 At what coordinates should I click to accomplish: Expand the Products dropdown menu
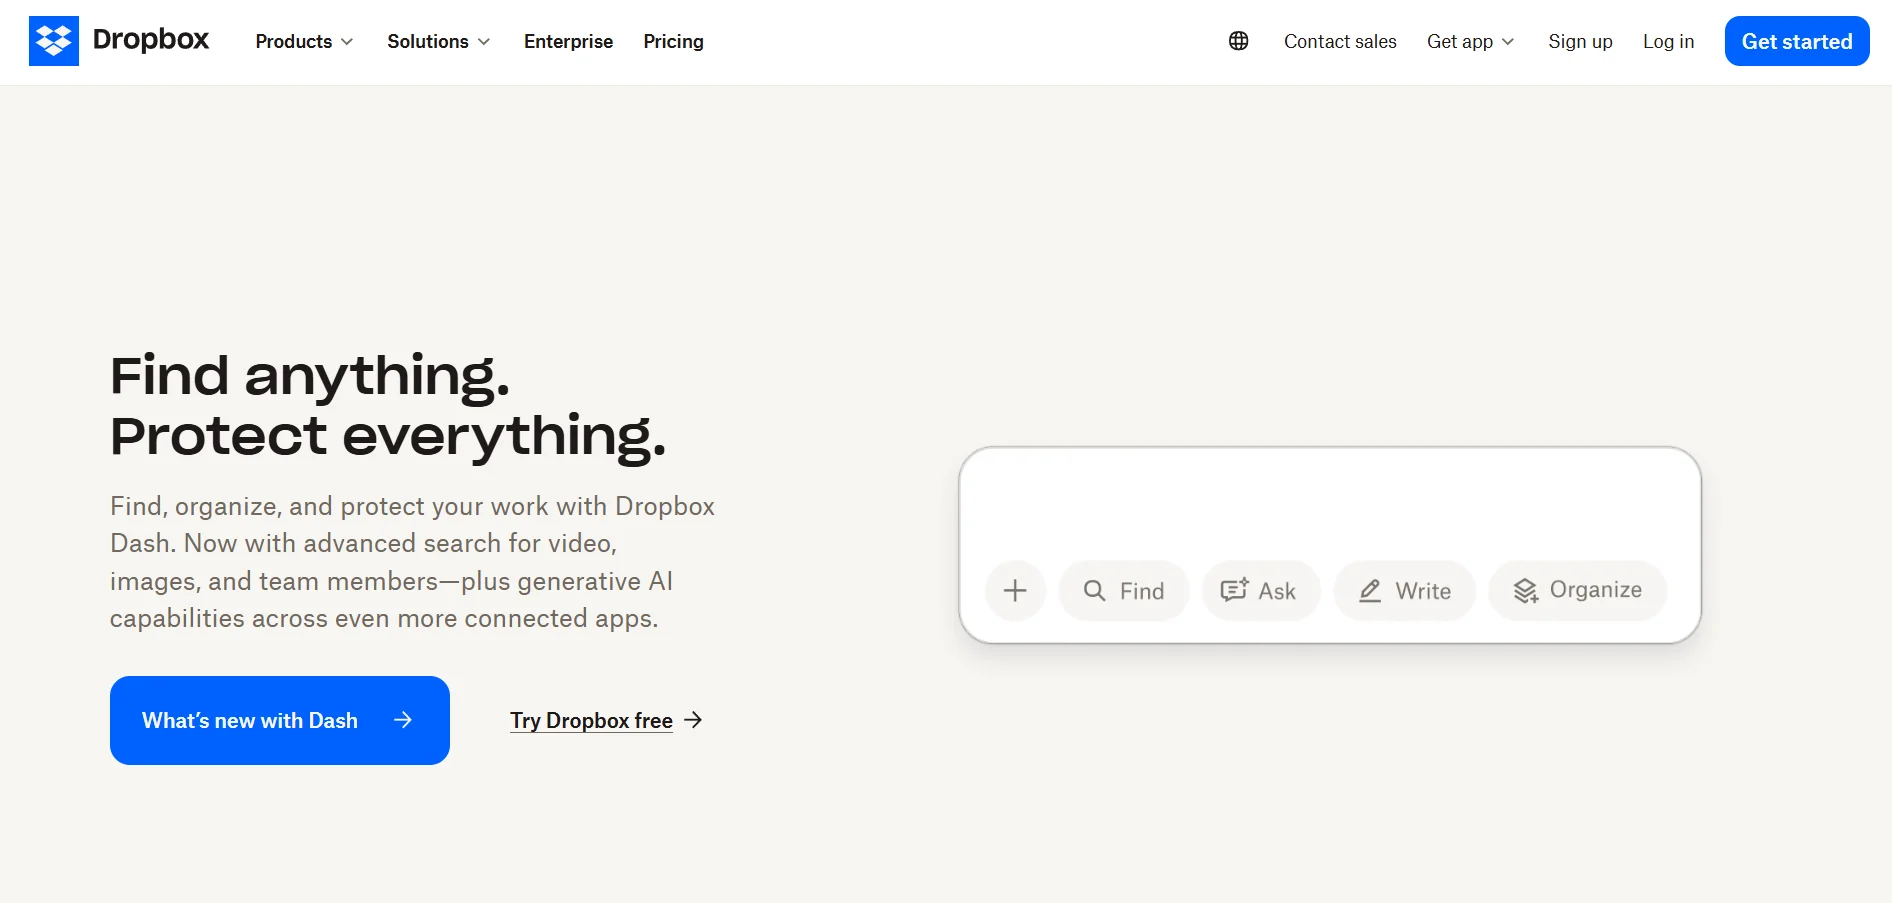click(x=304, y=41)
